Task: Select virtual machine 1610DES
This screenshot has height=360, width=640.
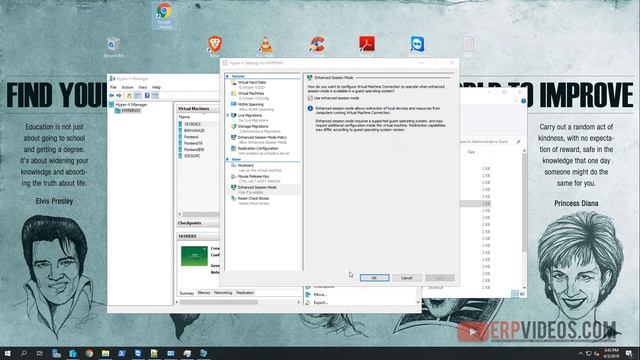Action: [192, 124]
